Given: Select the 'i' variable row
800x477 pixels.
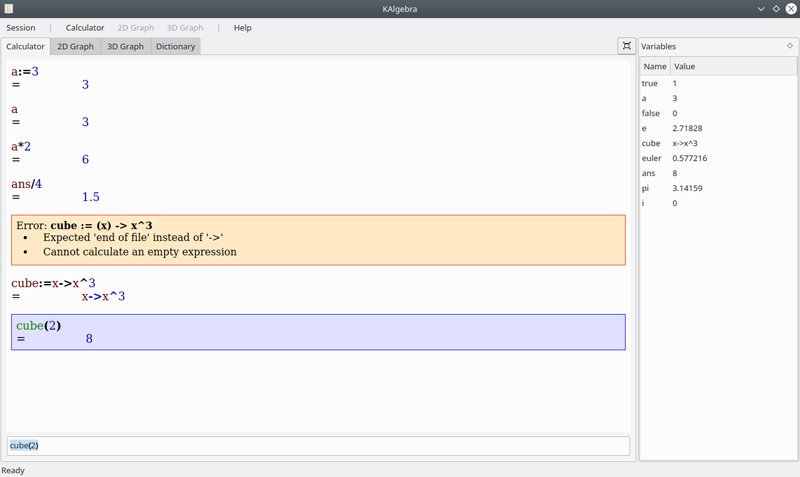Looking at the screenshot, I should pos(718,203).
